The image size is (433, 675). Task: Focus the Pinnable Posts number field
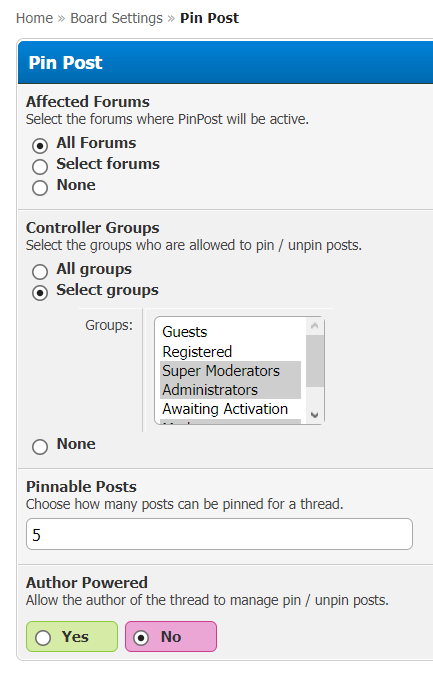220,534
